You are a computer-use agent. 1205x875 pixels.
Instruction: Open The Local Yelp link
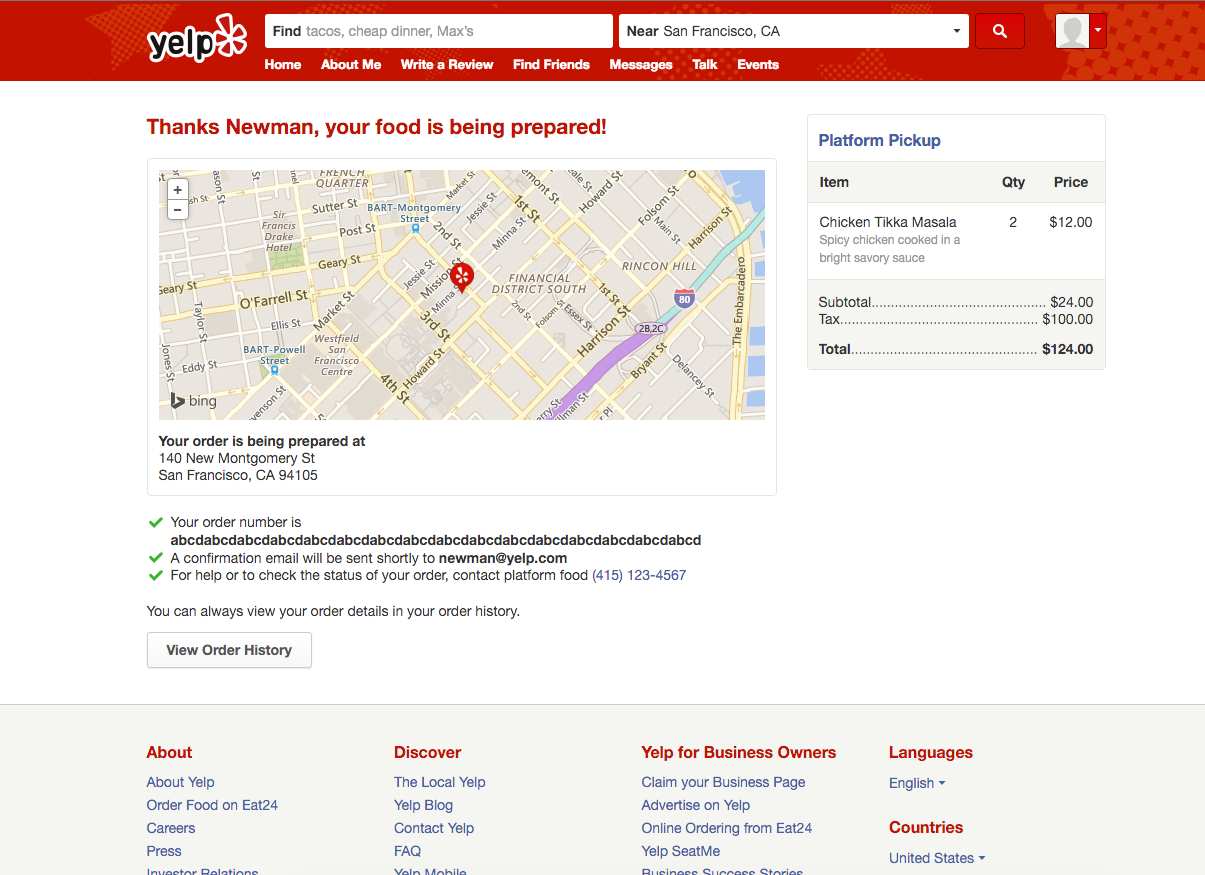[440, 782]
